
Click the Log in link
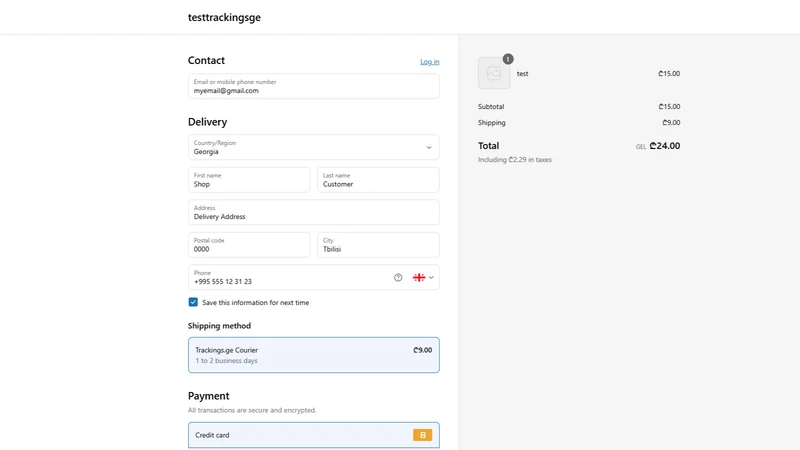tap(430, 62)
